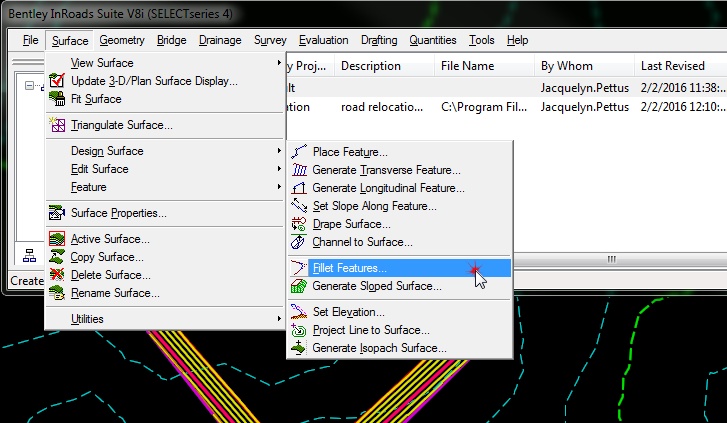Screen dimensions: 727x423
Task: Click the '2/2/2016 11:38' last revised cell
Action: click(x=682, y=88)
